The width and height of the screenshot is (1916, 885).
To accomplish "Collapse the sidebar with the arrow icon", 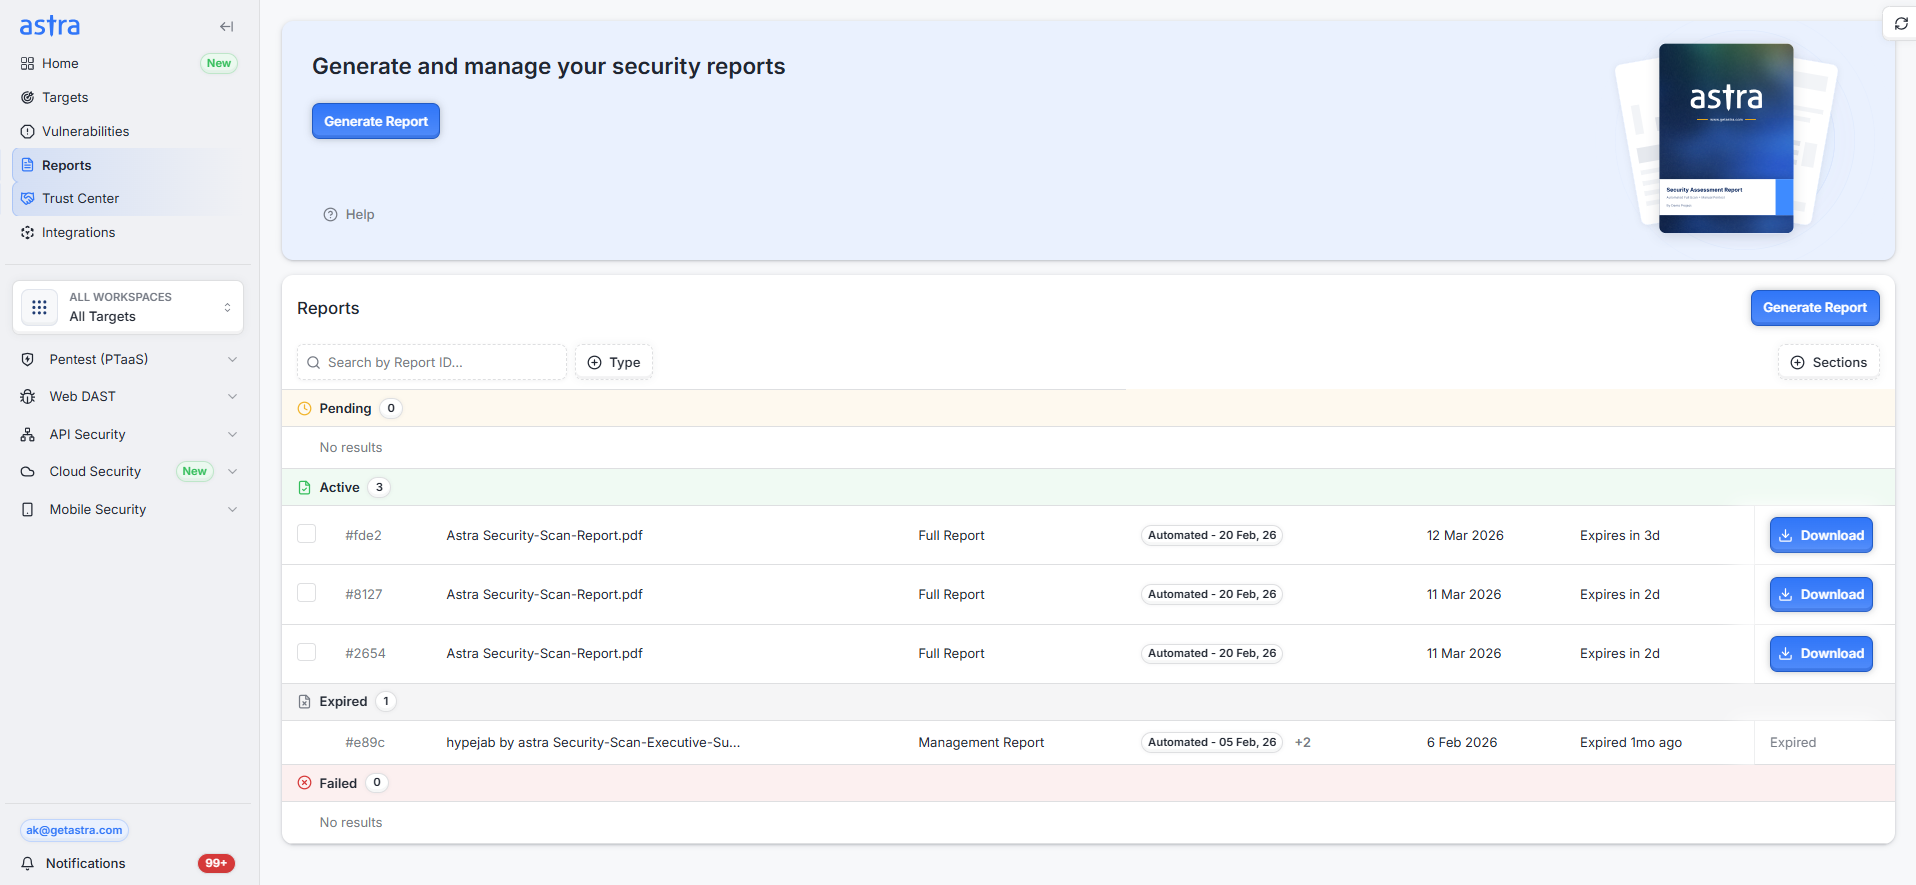I will coord(227,27).
